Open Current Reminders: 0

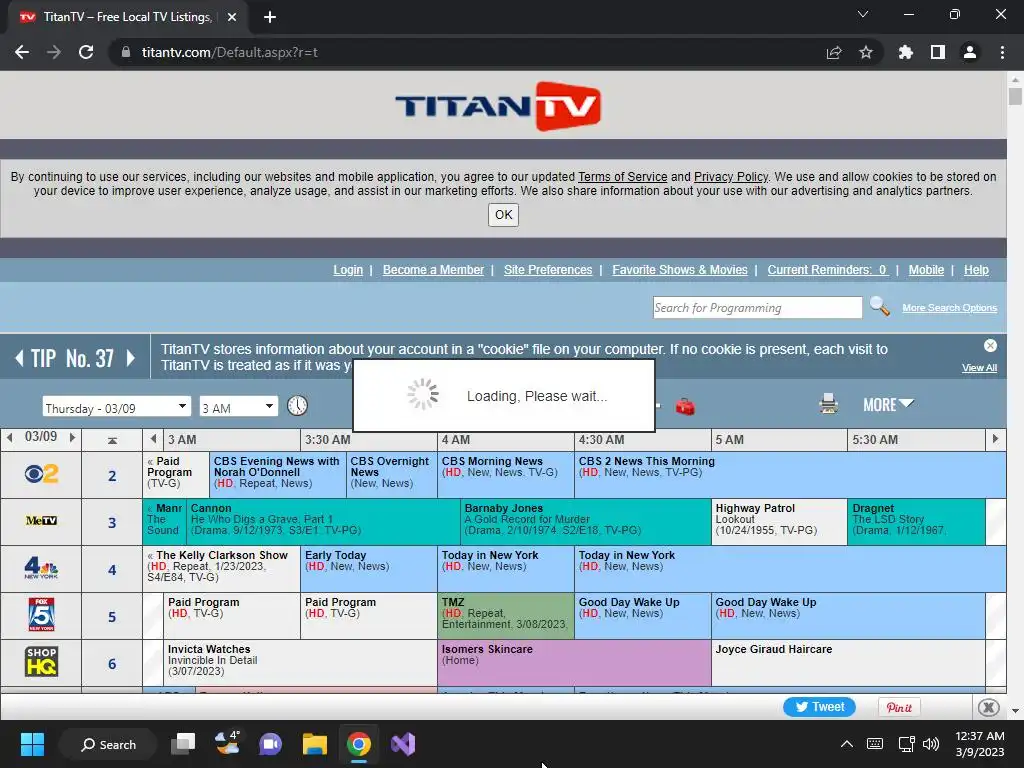click(x=827, y=270)
